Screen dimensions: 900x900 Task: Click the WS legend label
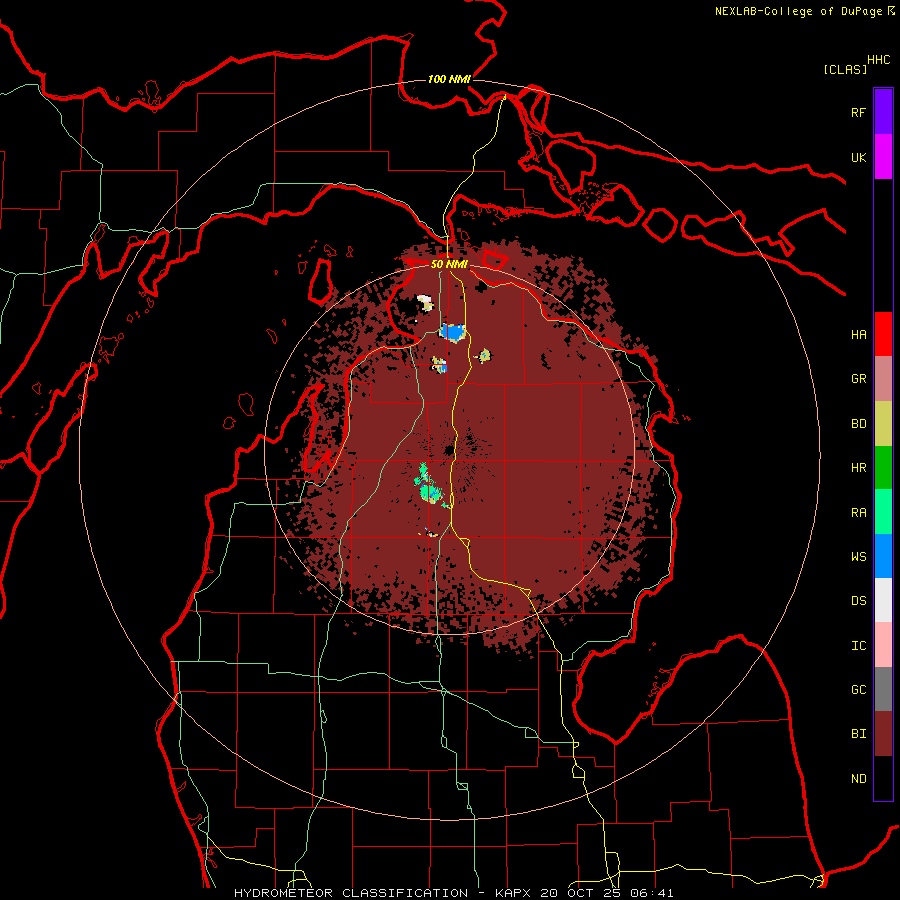[x=858, y=557]
